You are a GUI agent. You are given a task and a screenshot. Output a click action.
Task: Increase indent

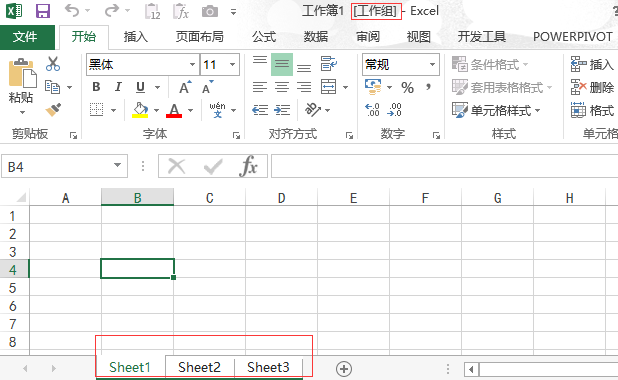click(282, 110)
